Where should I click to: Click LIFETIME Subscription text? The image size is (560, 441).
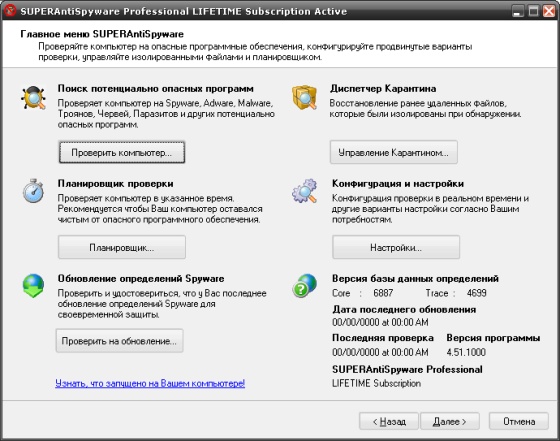[x=376, y=384]
